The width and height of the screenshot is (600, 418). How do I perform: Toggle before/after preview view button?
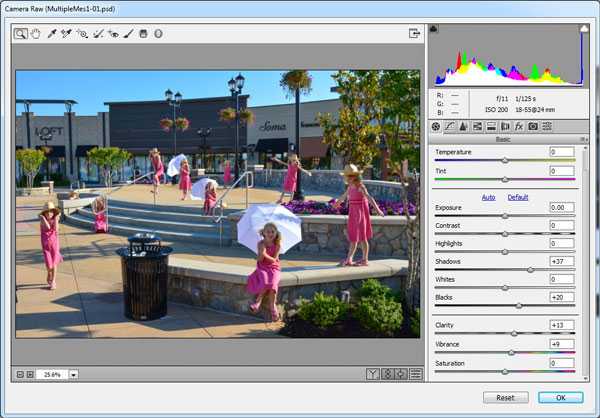[372, 374]
